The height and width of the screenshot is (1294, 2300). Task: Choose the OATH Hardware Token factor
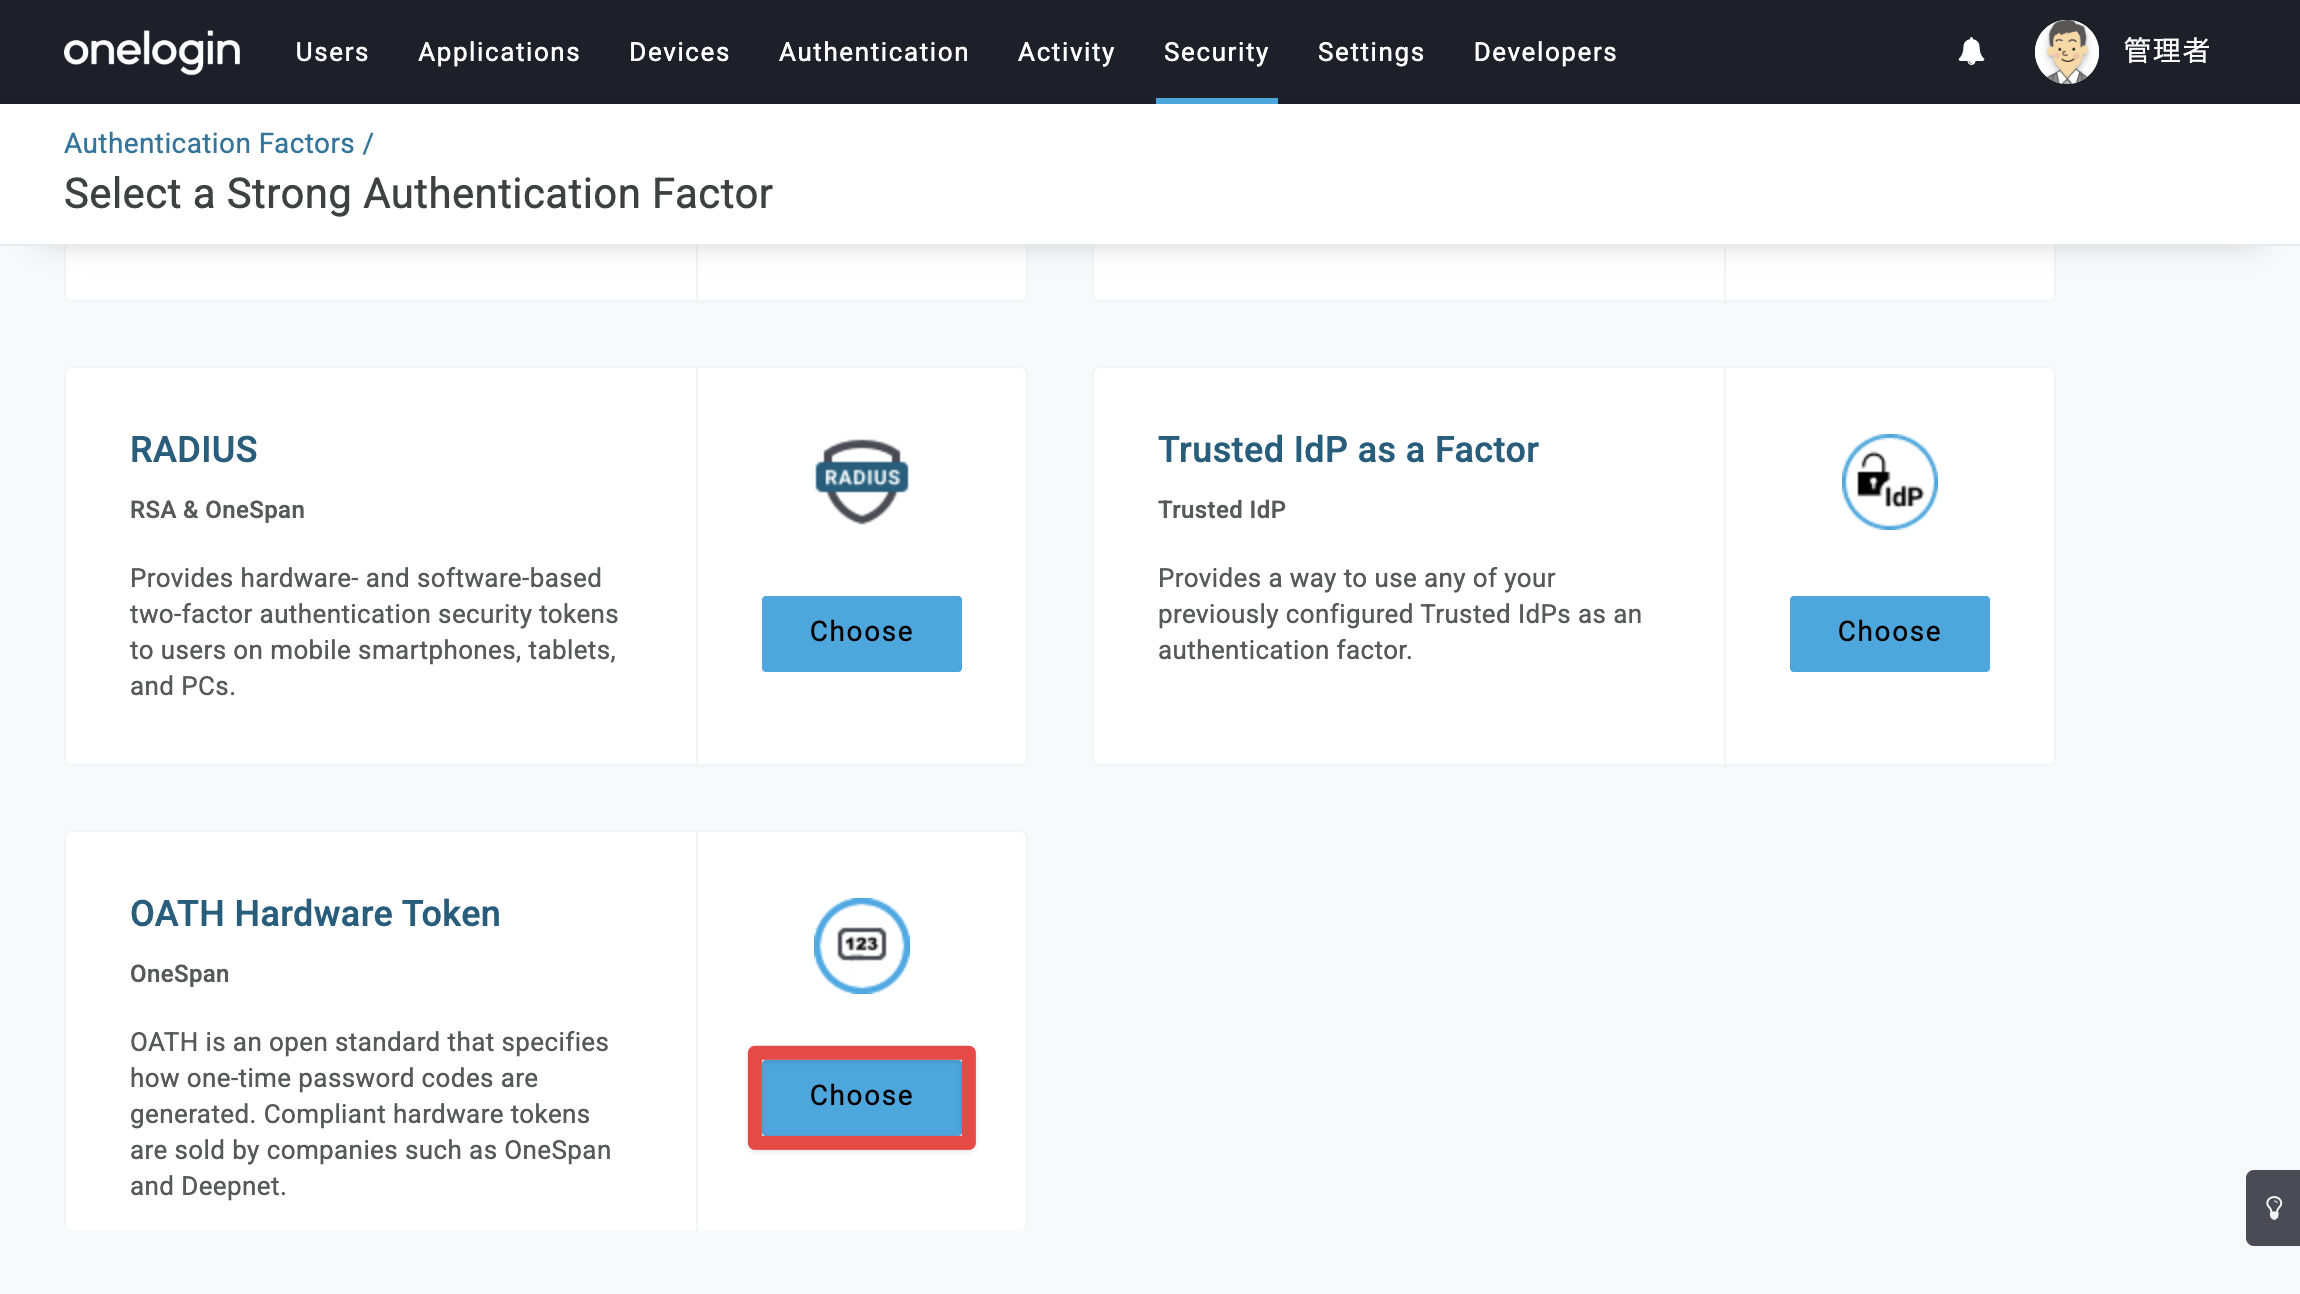tap(861, 1097)
